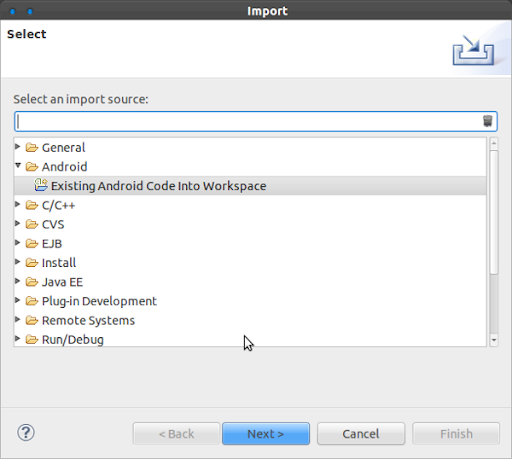Expand the Run/Debug category

[18, 338]
